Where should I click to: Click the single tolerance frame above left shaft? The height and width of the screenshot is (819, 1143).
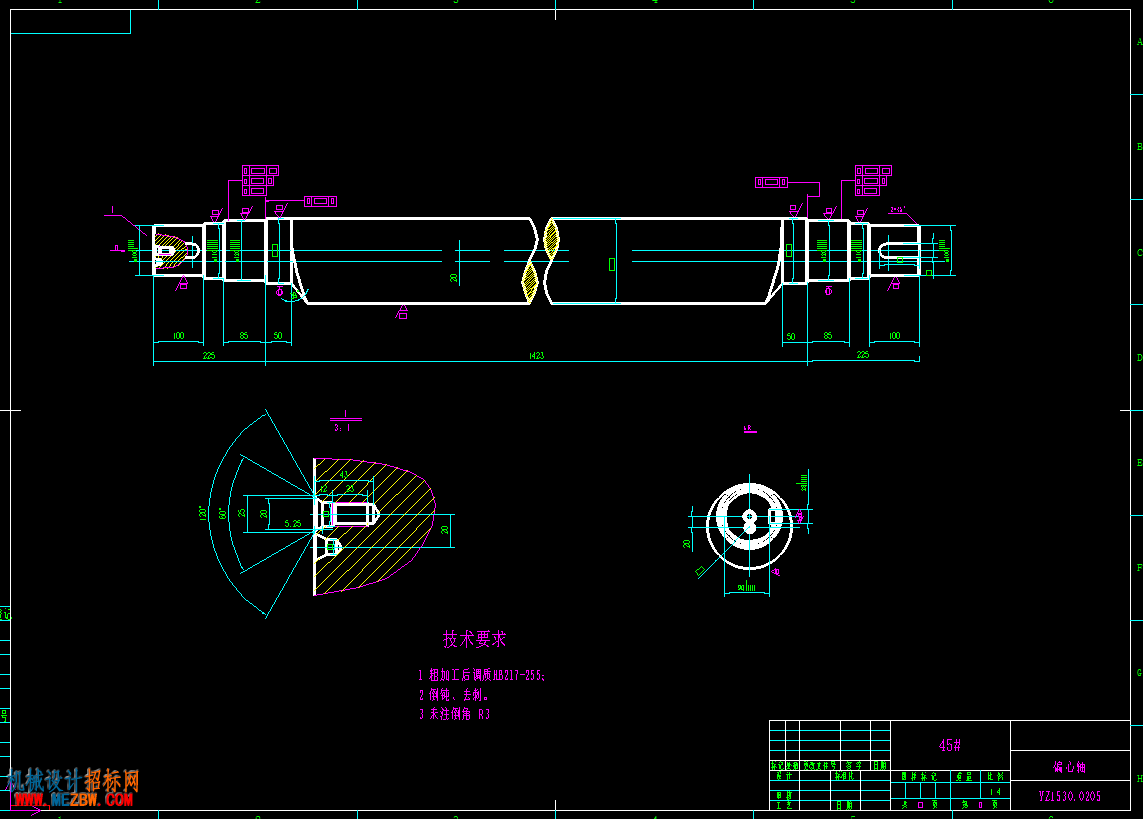(320, 201)
